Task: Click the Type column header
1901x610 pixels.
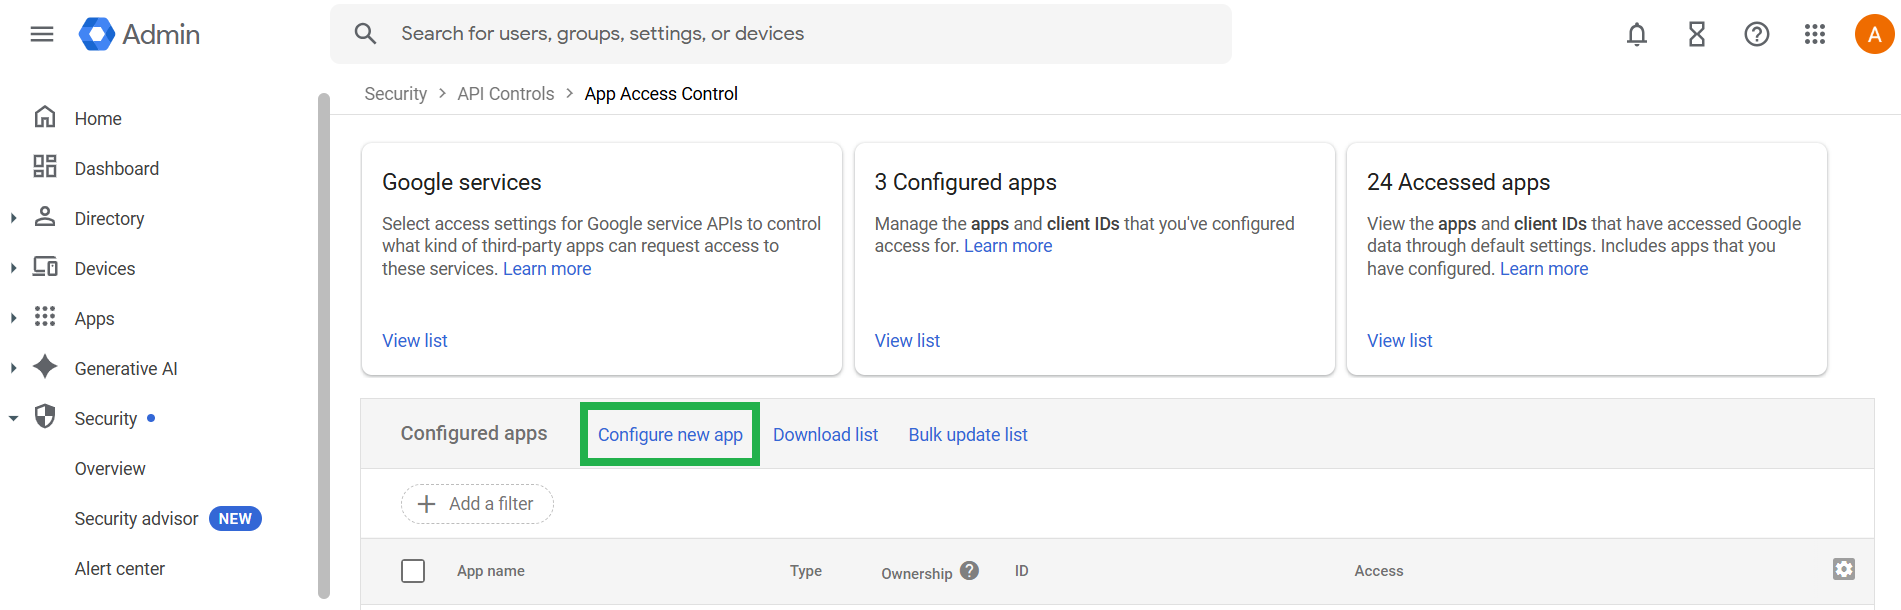Action: 806,571
